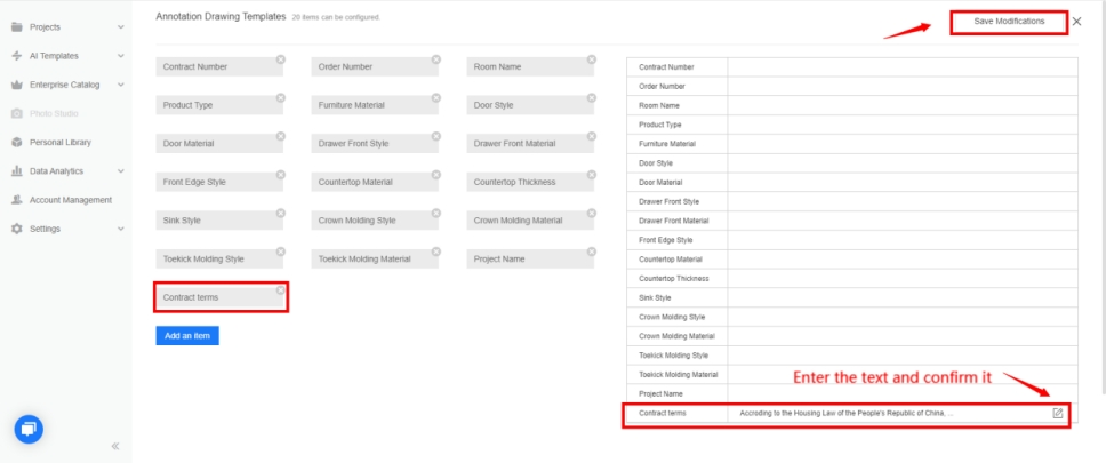The width and height of the screenshot is (1107, 463).
Task: Open the chat support bubble
Action: coord(30,429)
